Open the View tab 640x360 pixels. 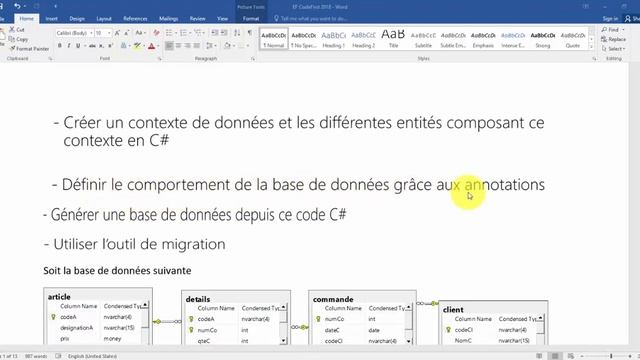click(x=222, y=18)
